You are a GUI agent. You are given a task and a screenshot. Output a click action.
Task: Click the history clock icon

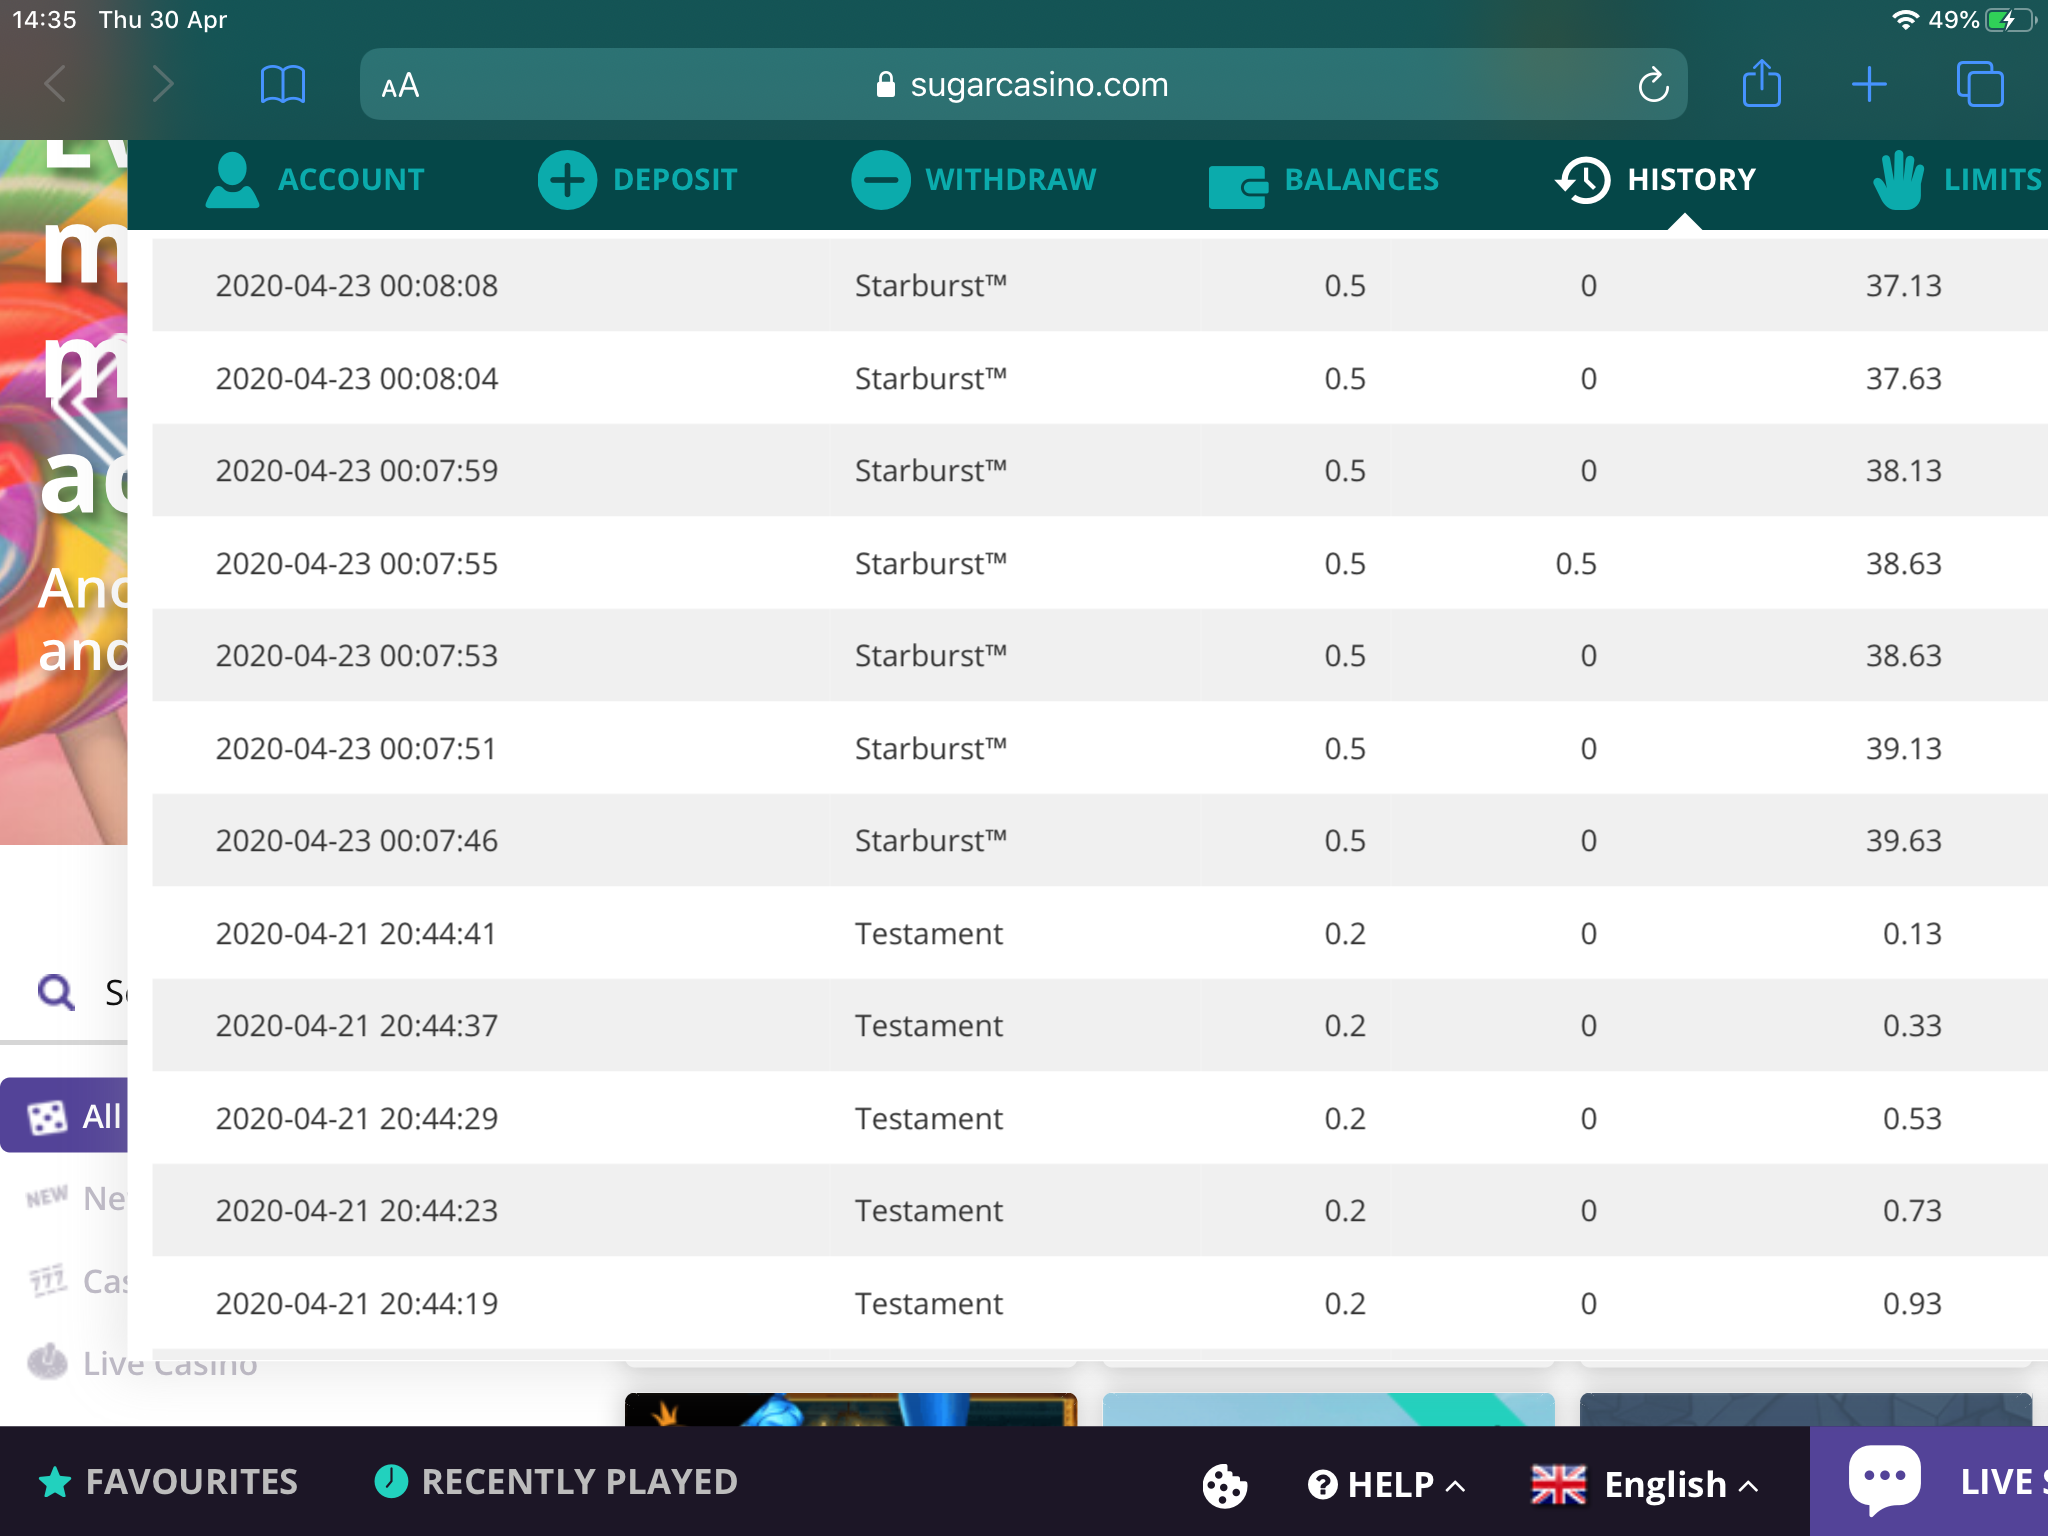tap(1583, 180)
